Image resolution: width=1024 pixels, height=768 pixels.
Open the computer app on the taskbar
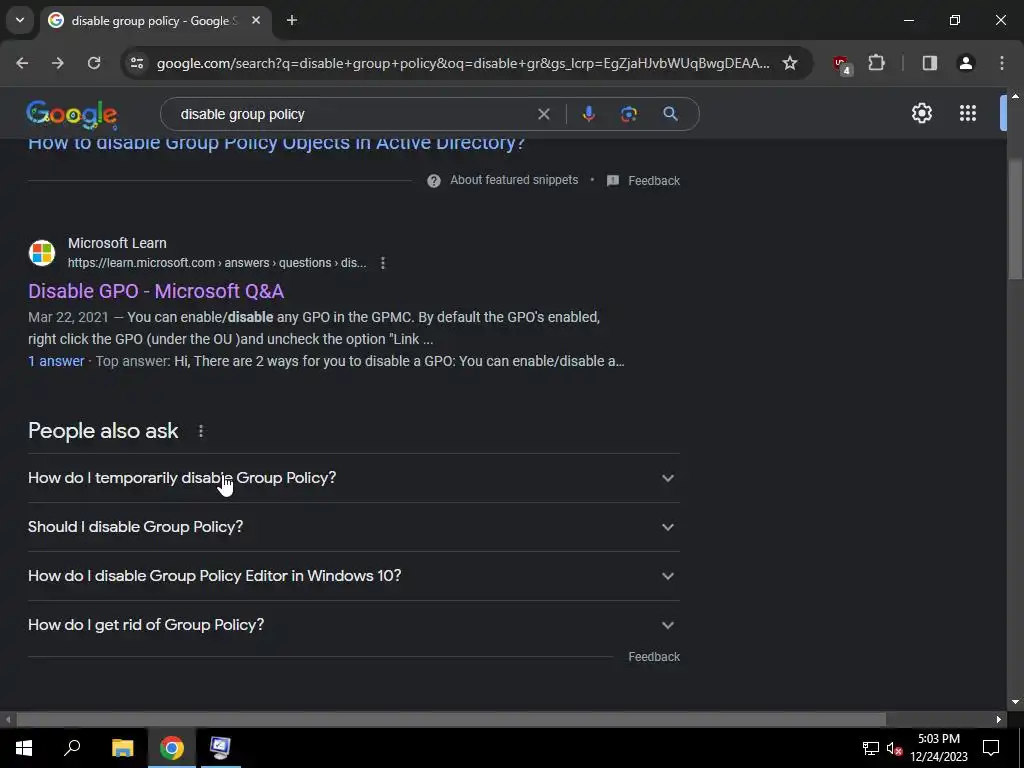pyautogui.click(x=220, y=747)
